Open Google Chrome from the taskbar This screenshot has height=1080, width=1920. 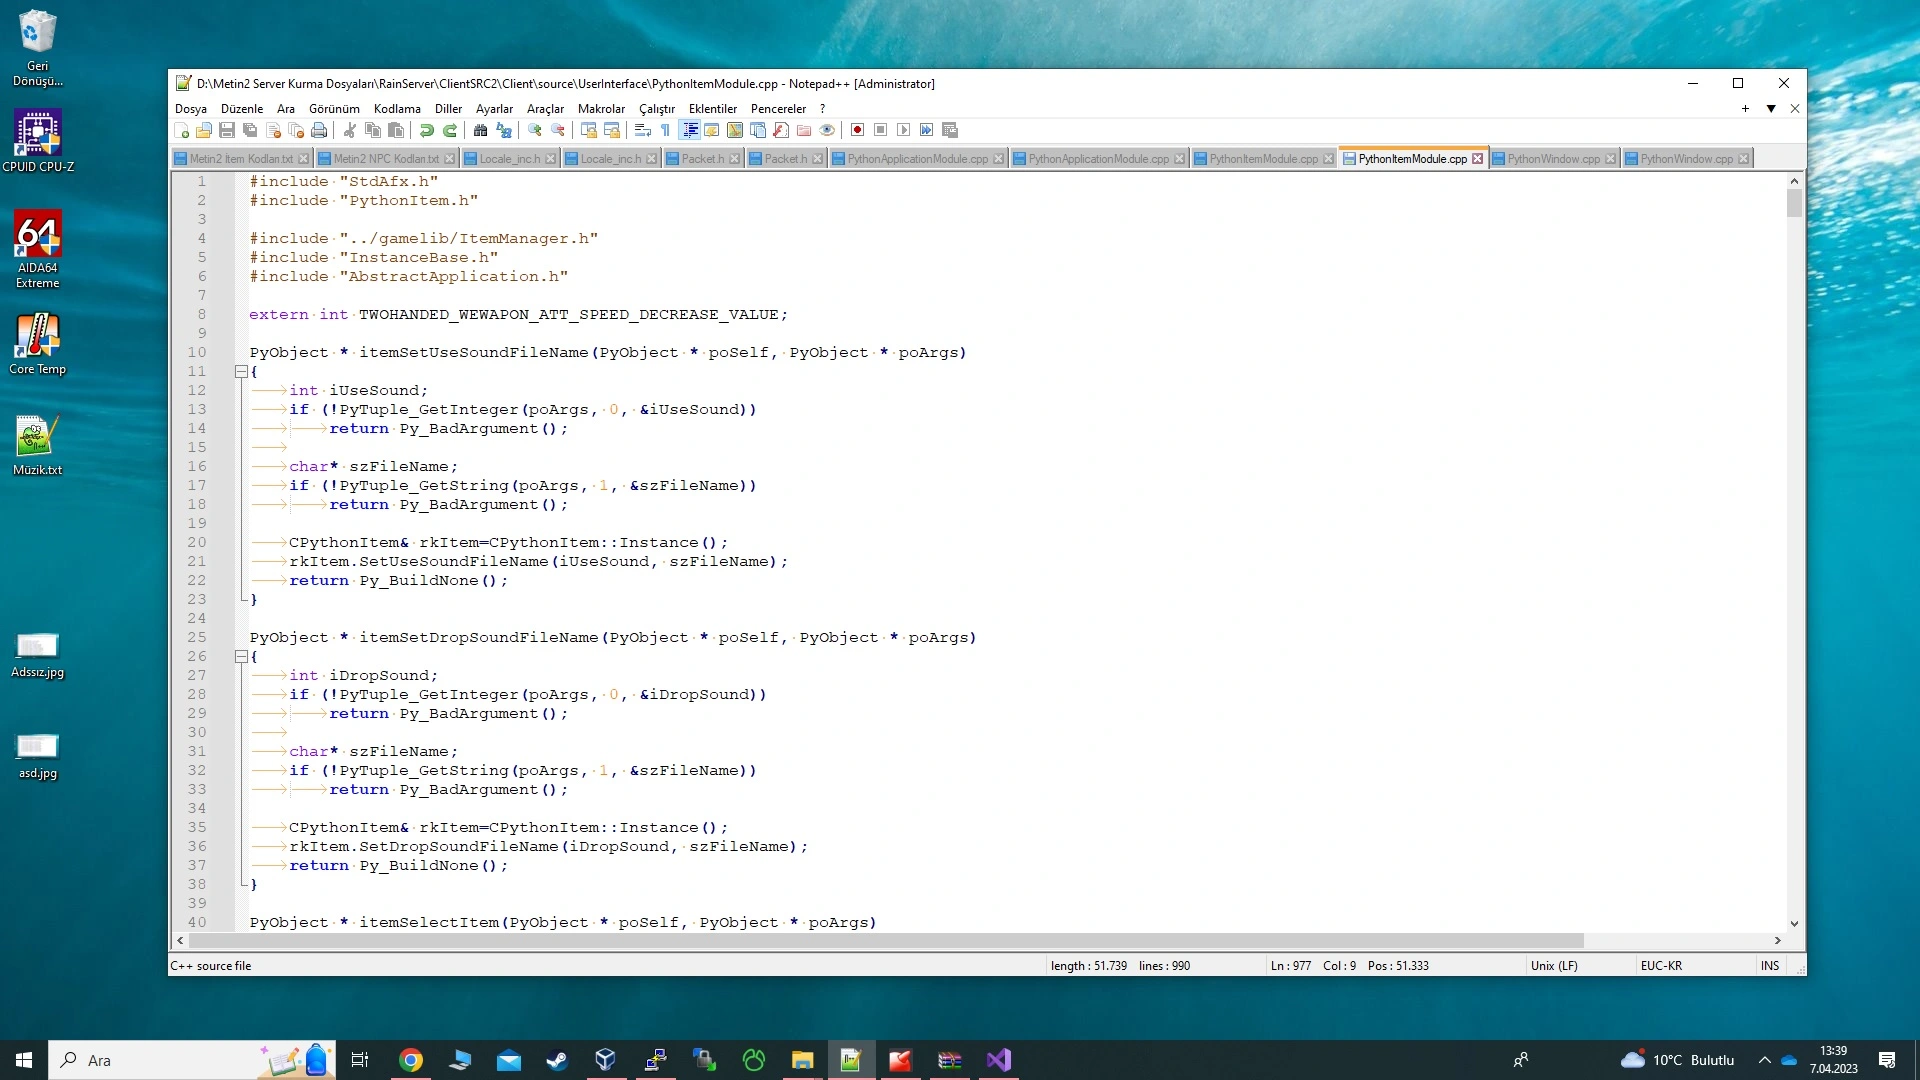pyautogui.click(x=411, y=1060)
